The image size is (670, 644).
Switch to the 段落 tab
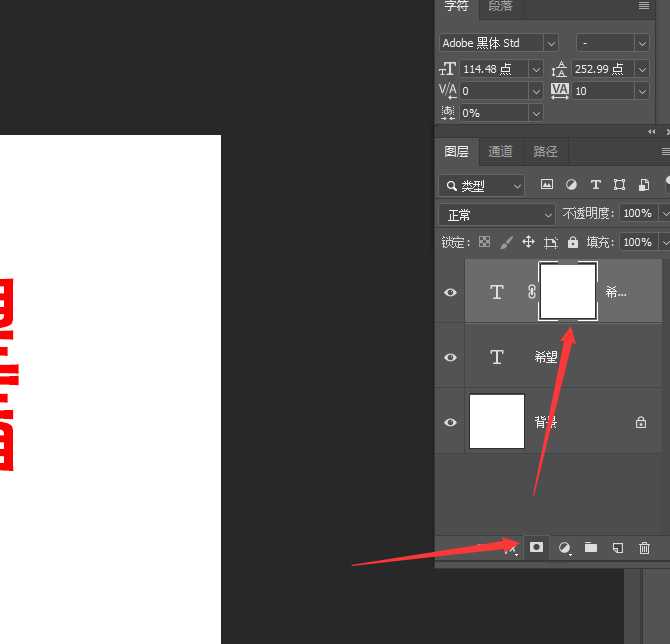pyautogui.click(x=500, y=6)
